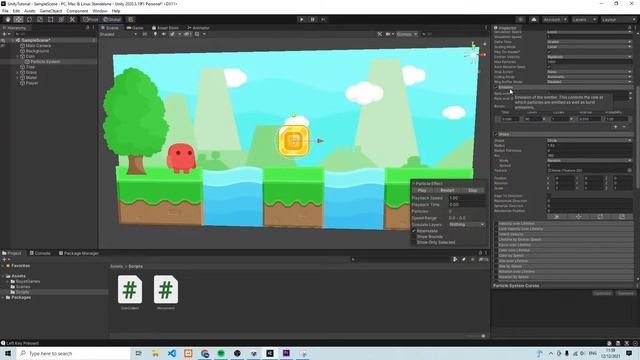The width and height of the screenshot is (640, 360).
Task: Expand the Water object in Hierarchy
Action: tap(18, 78)
